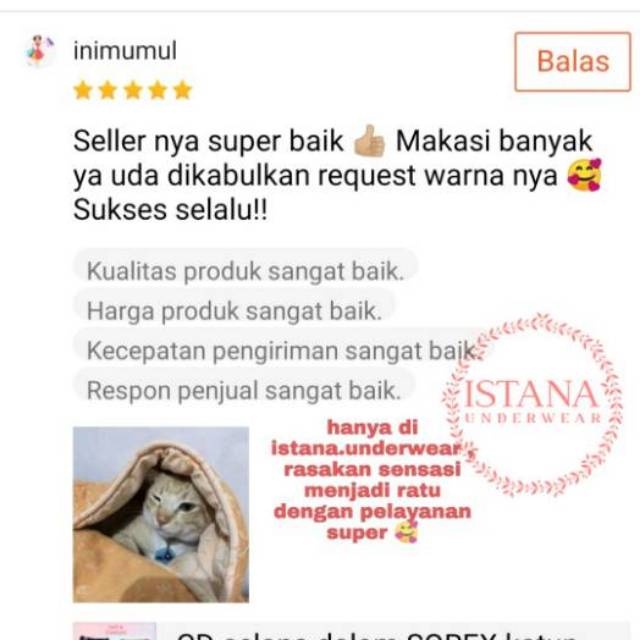
Task: Select the 'Kecepatan pengiriman sangat baik' tag
Action: 282,350
